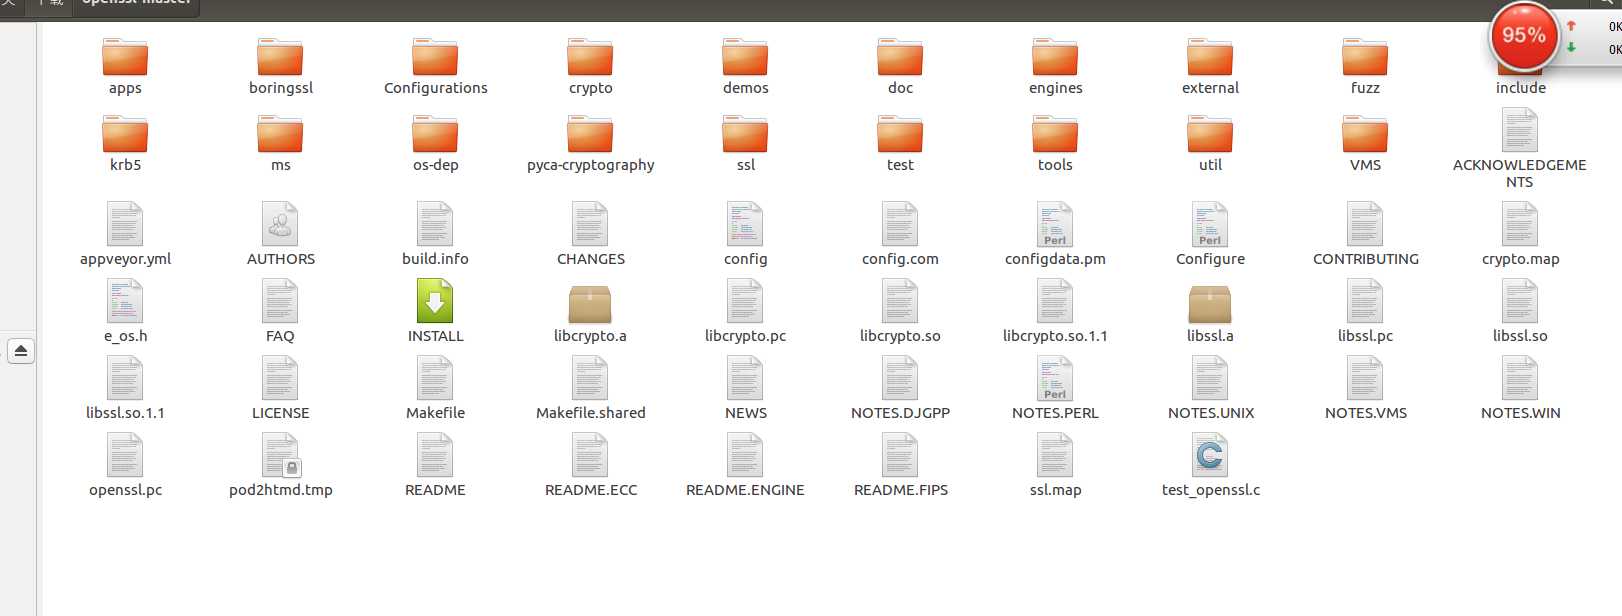Select the CHANGES file
This screenshot has width=1622, height=616.
[590, 224]
